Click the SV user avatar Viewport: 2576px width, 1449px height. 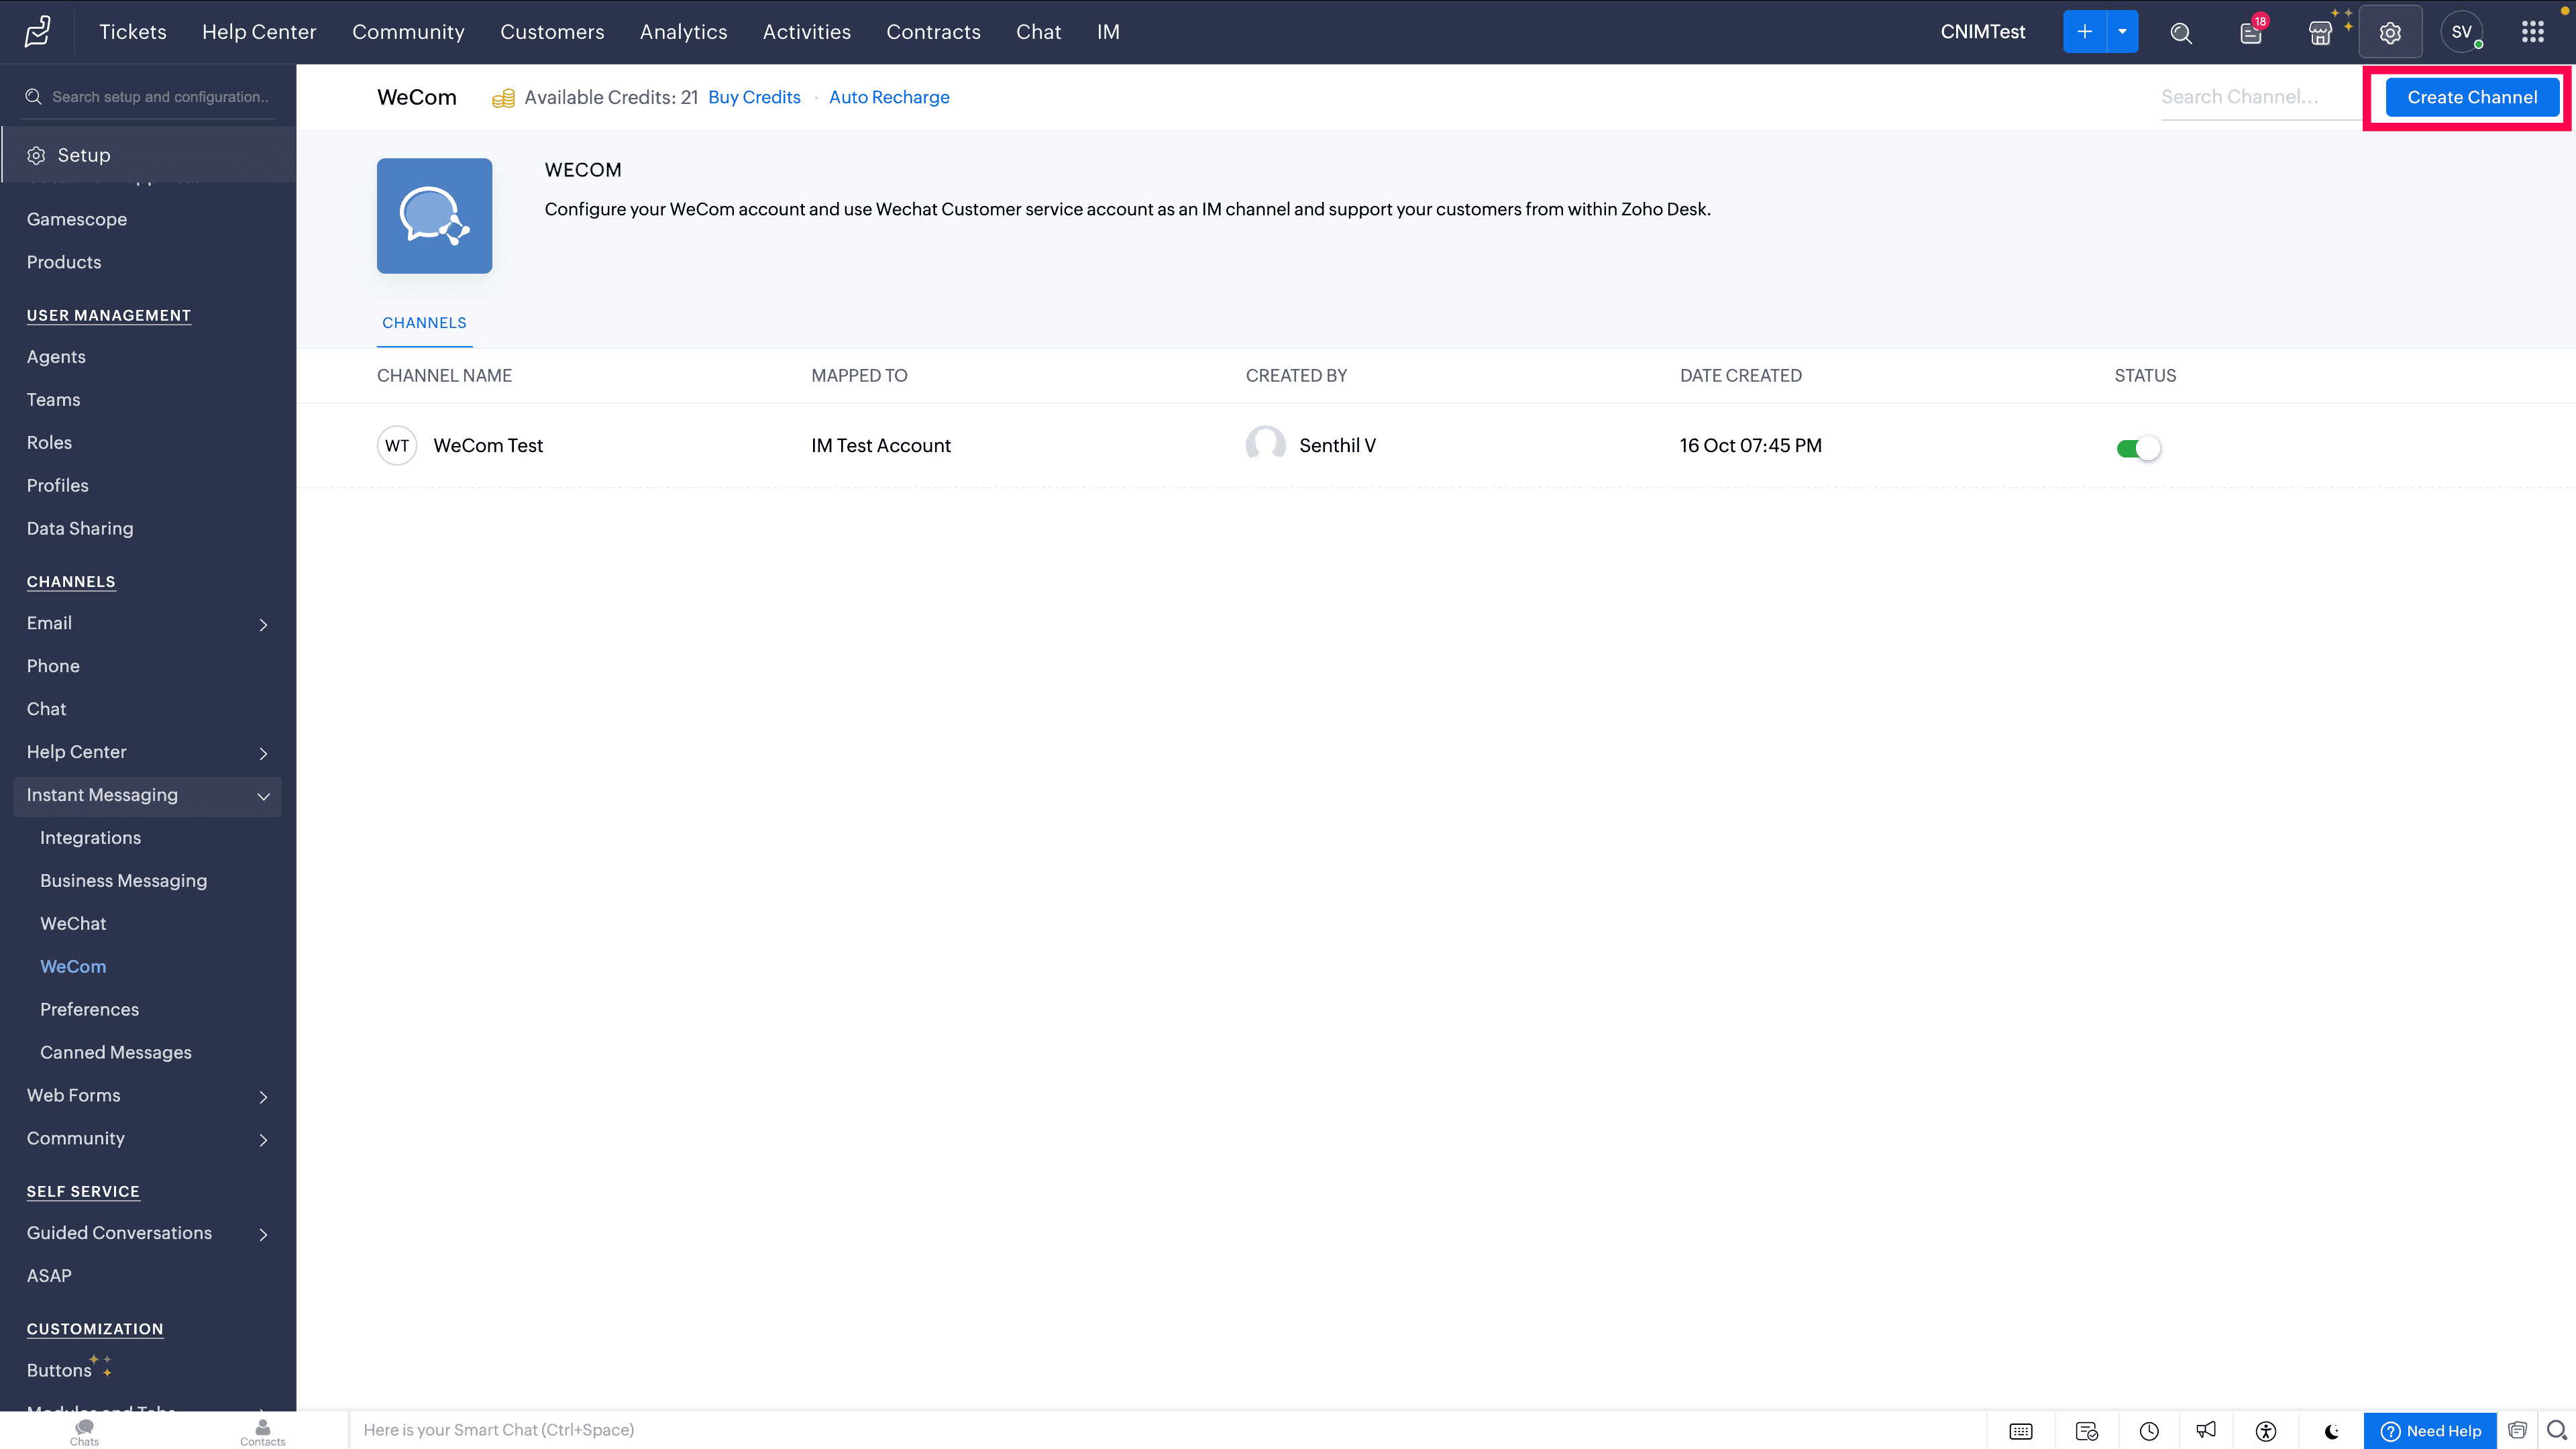[2461, 32]
